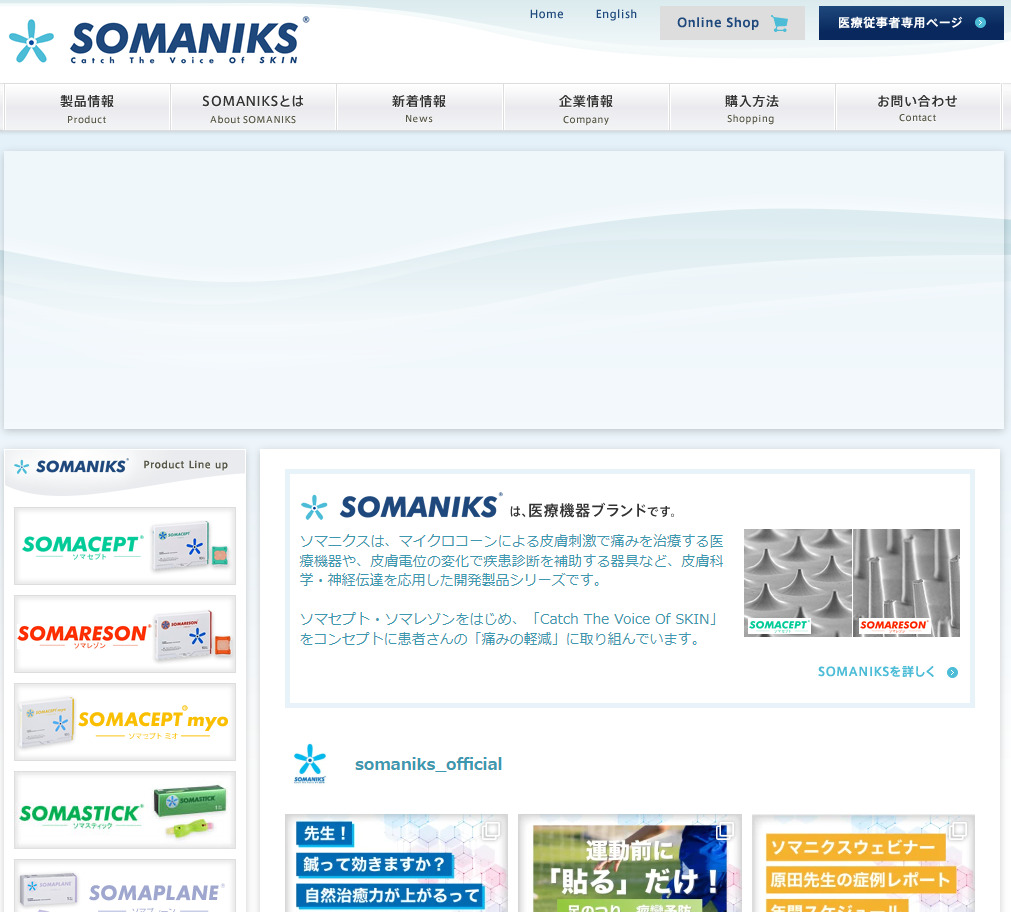
Task: Open the Home link
Action: [546, 14]
